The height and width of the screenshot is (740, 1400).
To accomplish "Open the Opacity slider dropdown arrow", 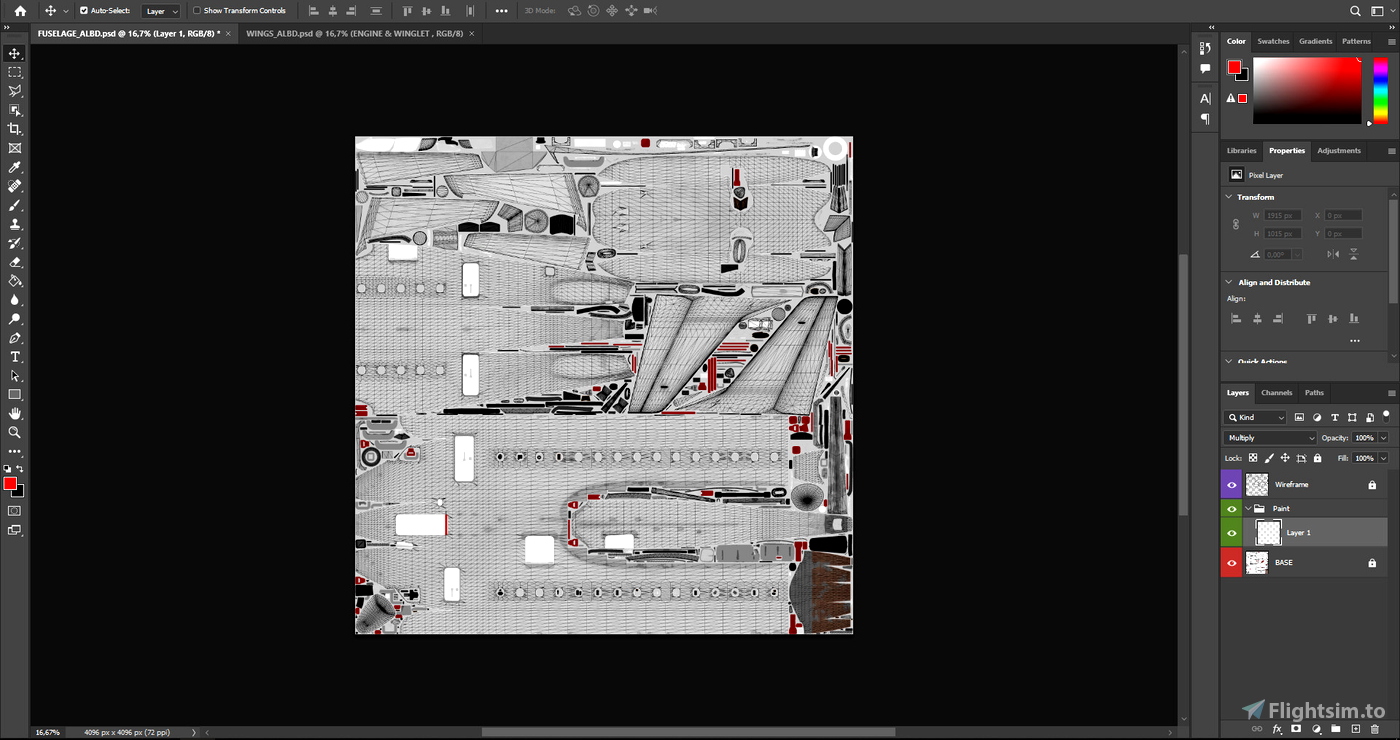I will pos(1384,438).
